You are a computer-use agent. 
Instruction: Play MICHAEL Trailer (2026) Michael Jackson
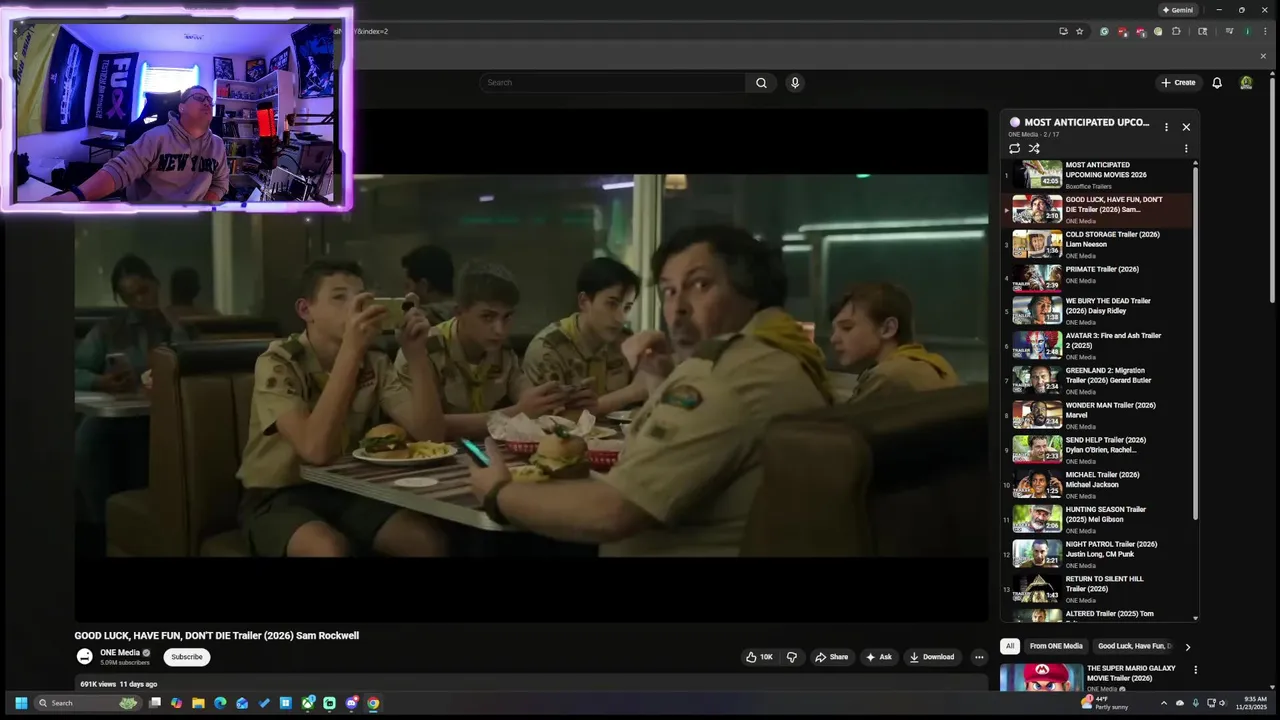[1096, 484]
